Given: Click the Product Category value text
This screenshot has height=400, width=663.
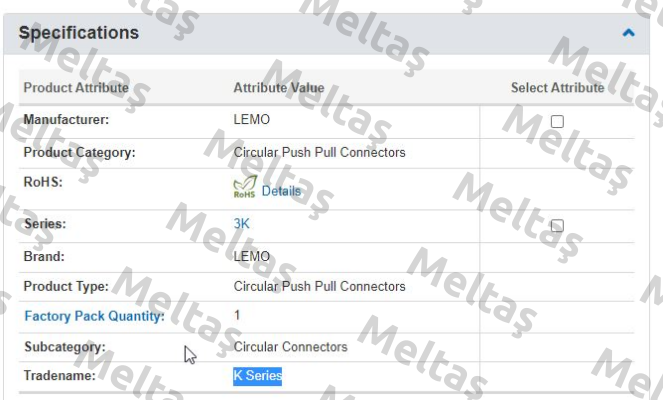Looking at the screenshot, I should (320, 152).
